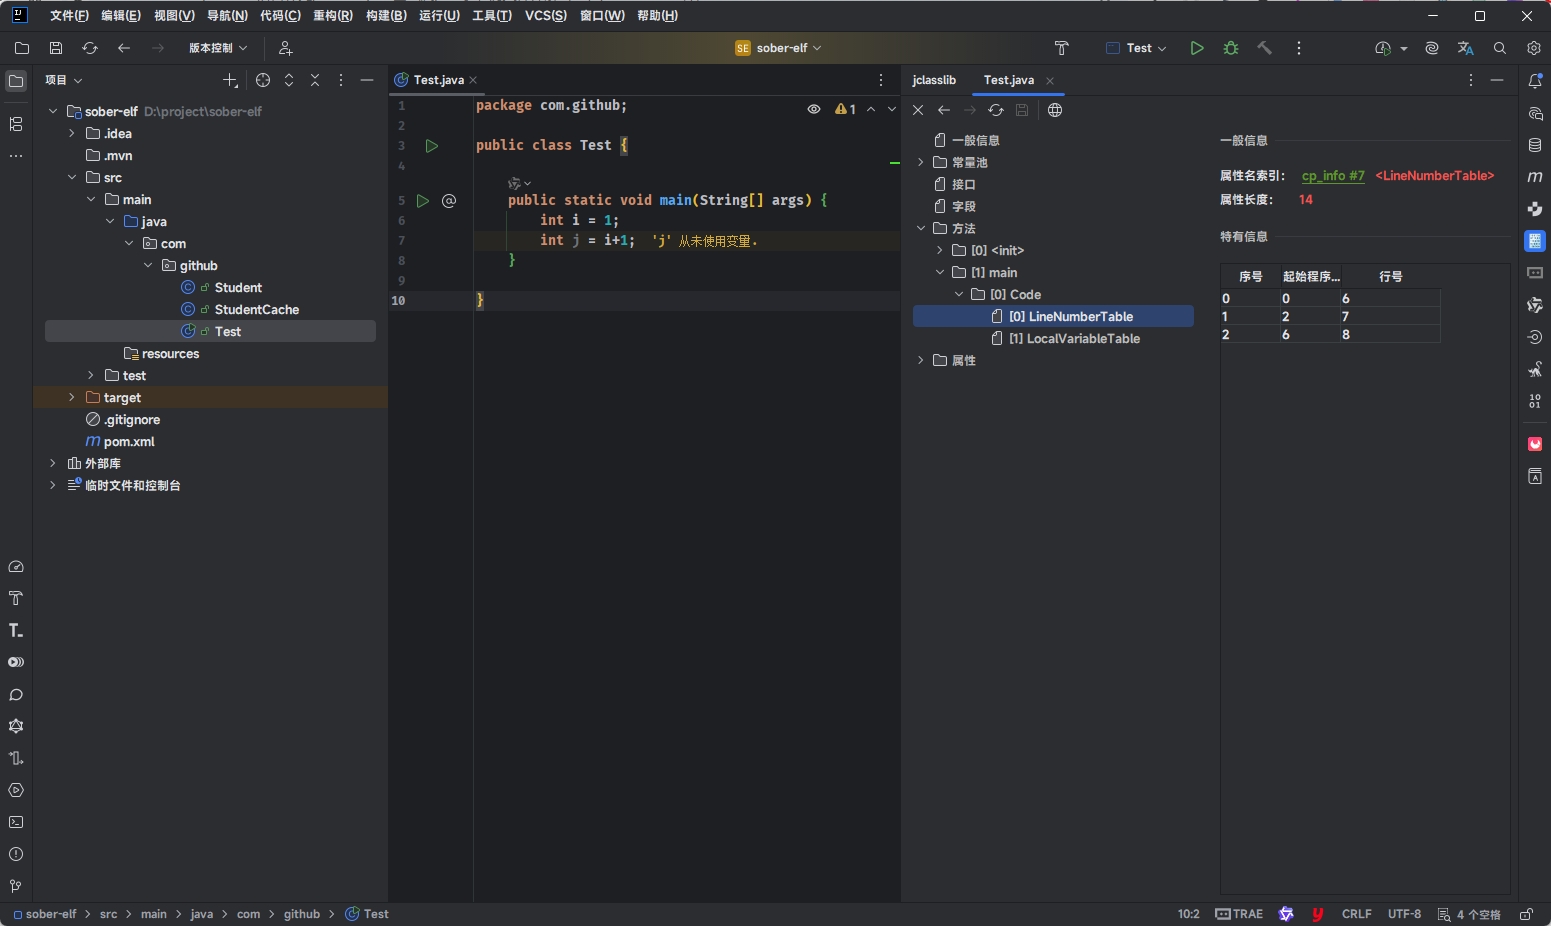
Task: Follow the cp_info #7 link
Action: pos(1332,176)
